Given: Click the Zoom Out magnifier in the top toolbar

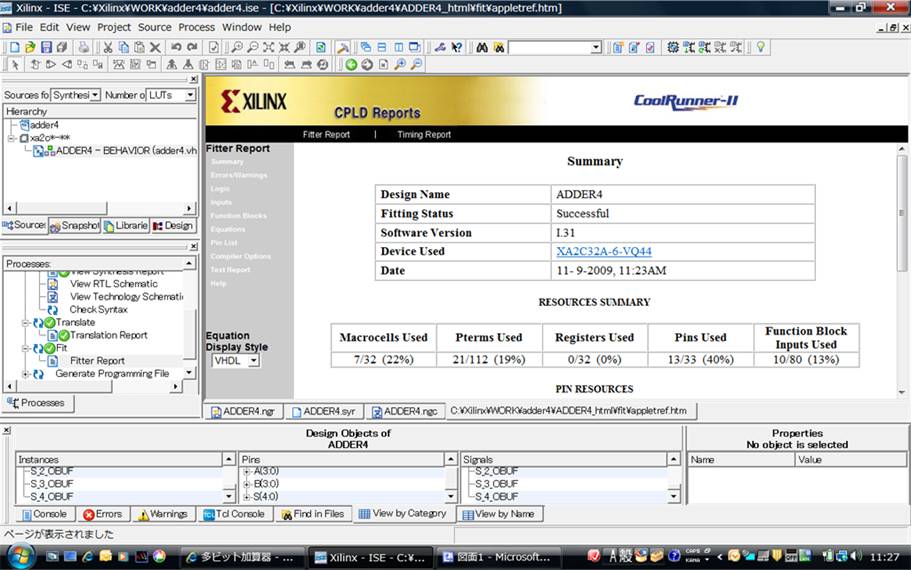Looking at the screenshot, I should tap(253, 48).
